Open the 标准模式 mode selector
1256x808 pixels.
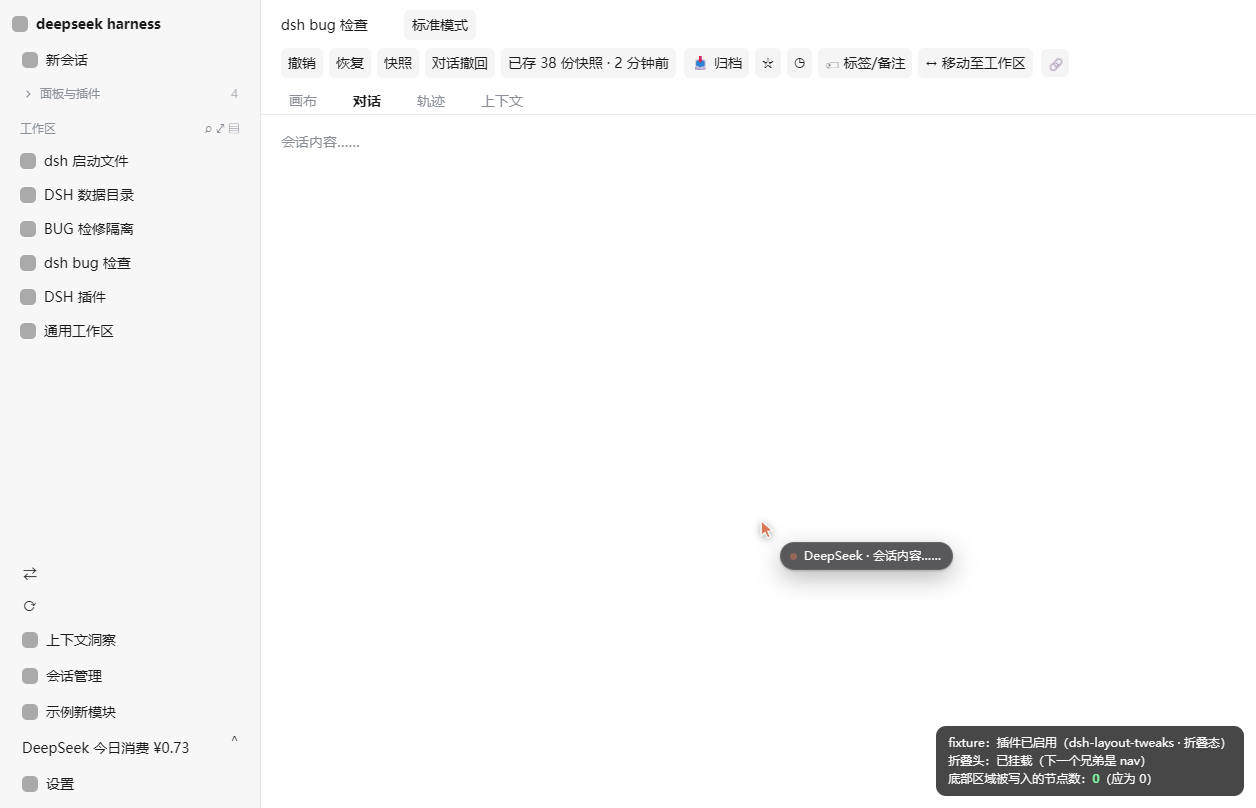point(440,25)
